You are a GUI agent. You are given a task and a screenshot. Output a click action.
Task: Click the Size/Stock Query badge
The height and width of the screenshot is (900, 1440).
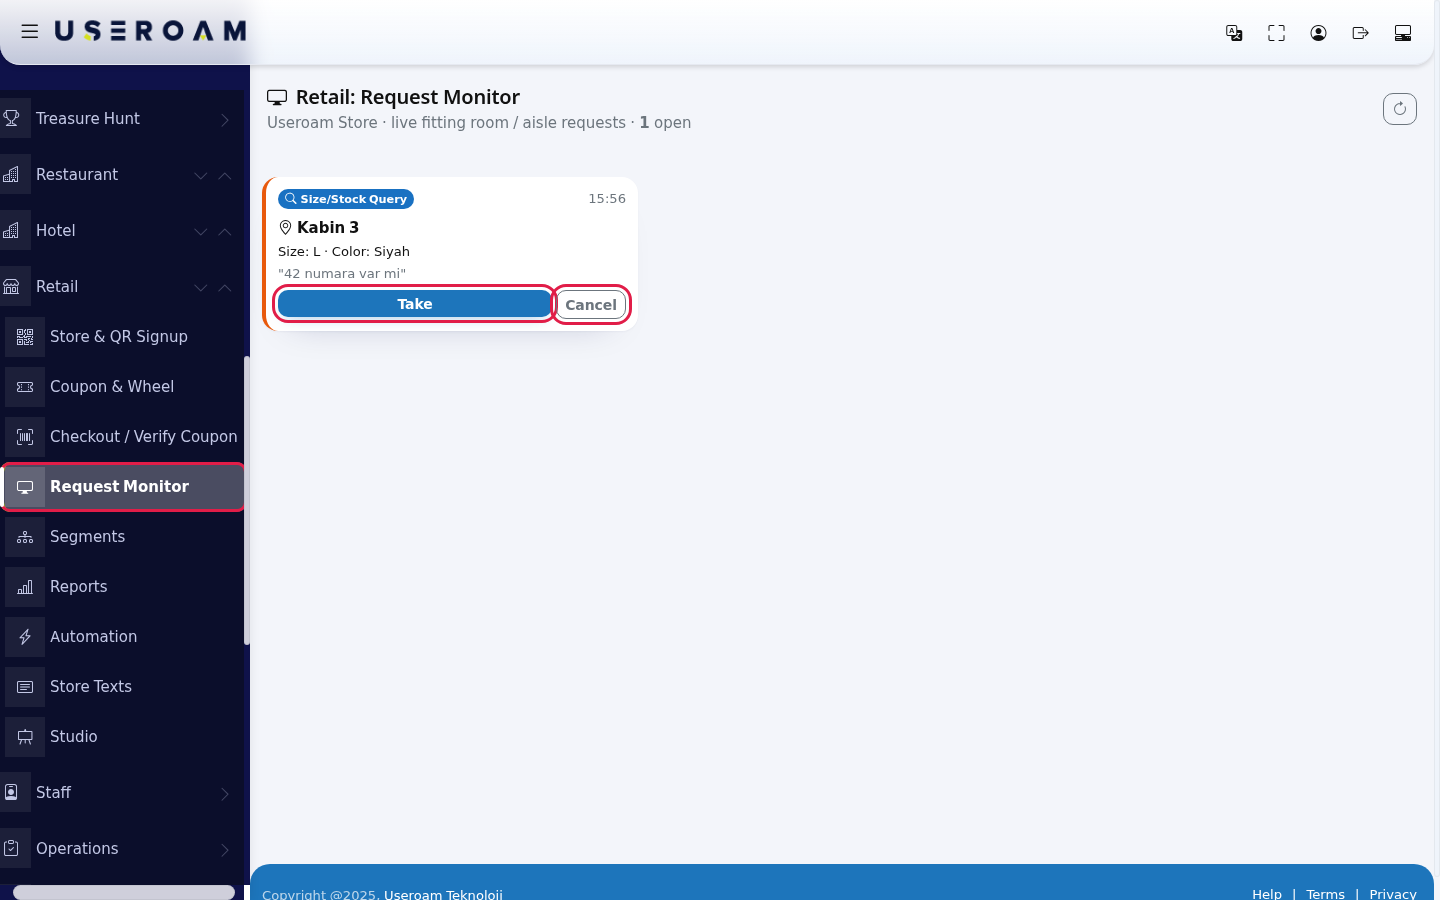346,199
